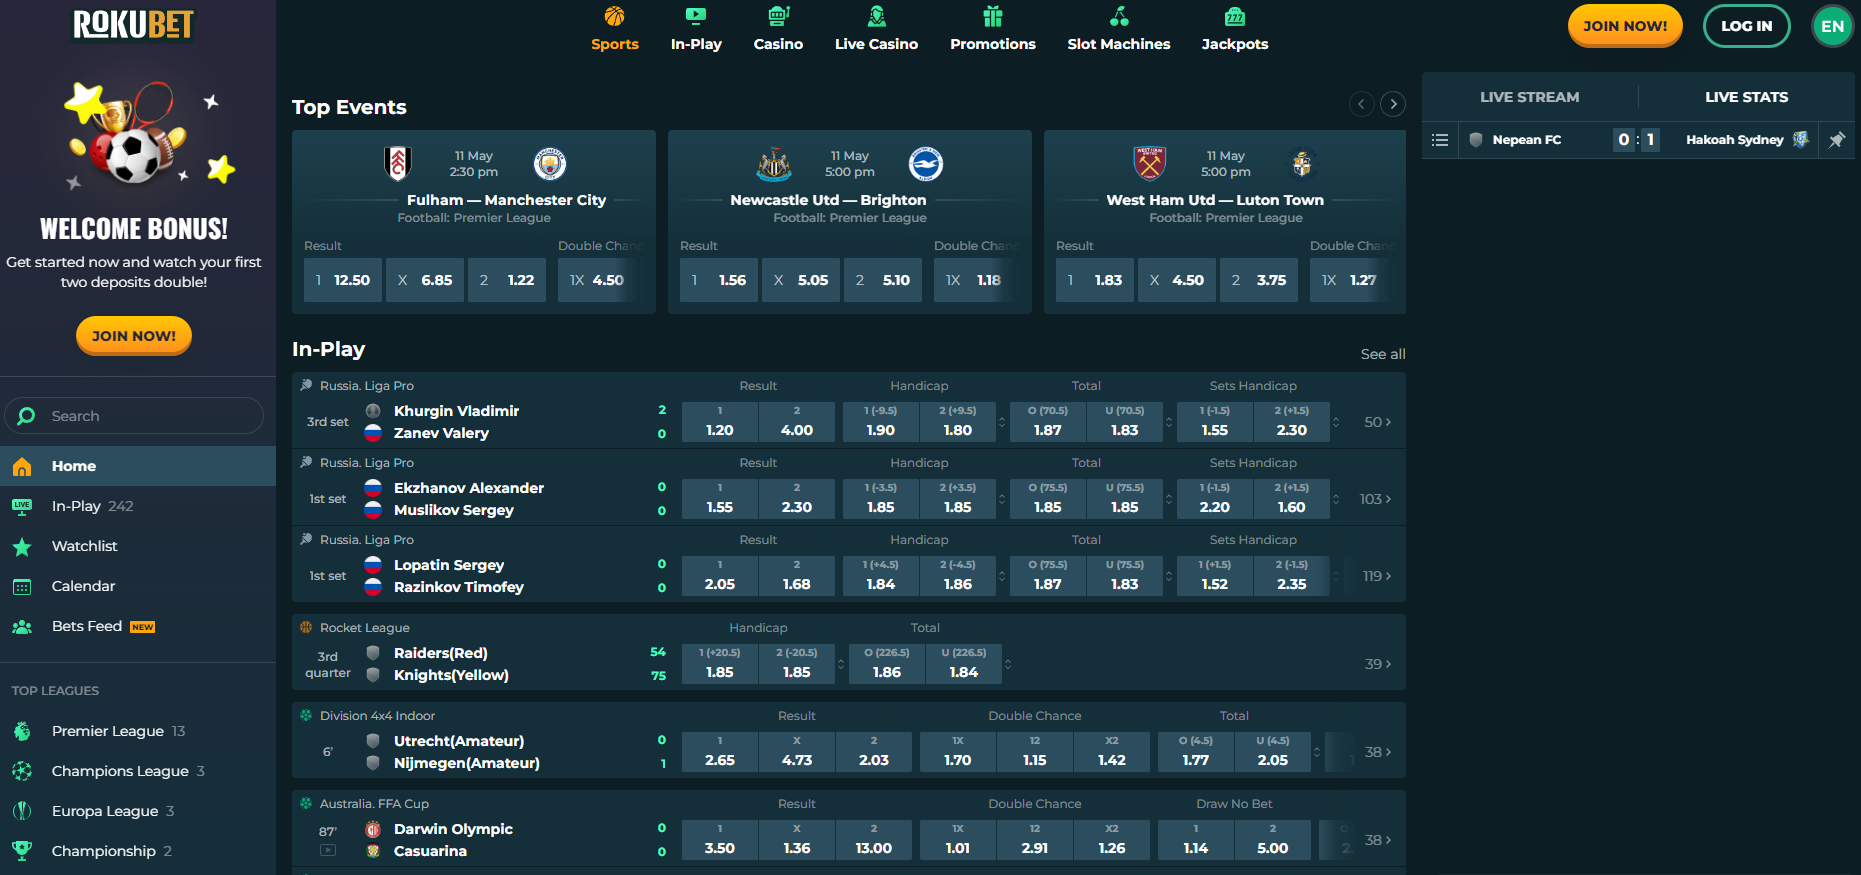Select Zanev Valery win odds 4.00
The width and height of the screenshot is (1861, 875).
coord(797,422)
